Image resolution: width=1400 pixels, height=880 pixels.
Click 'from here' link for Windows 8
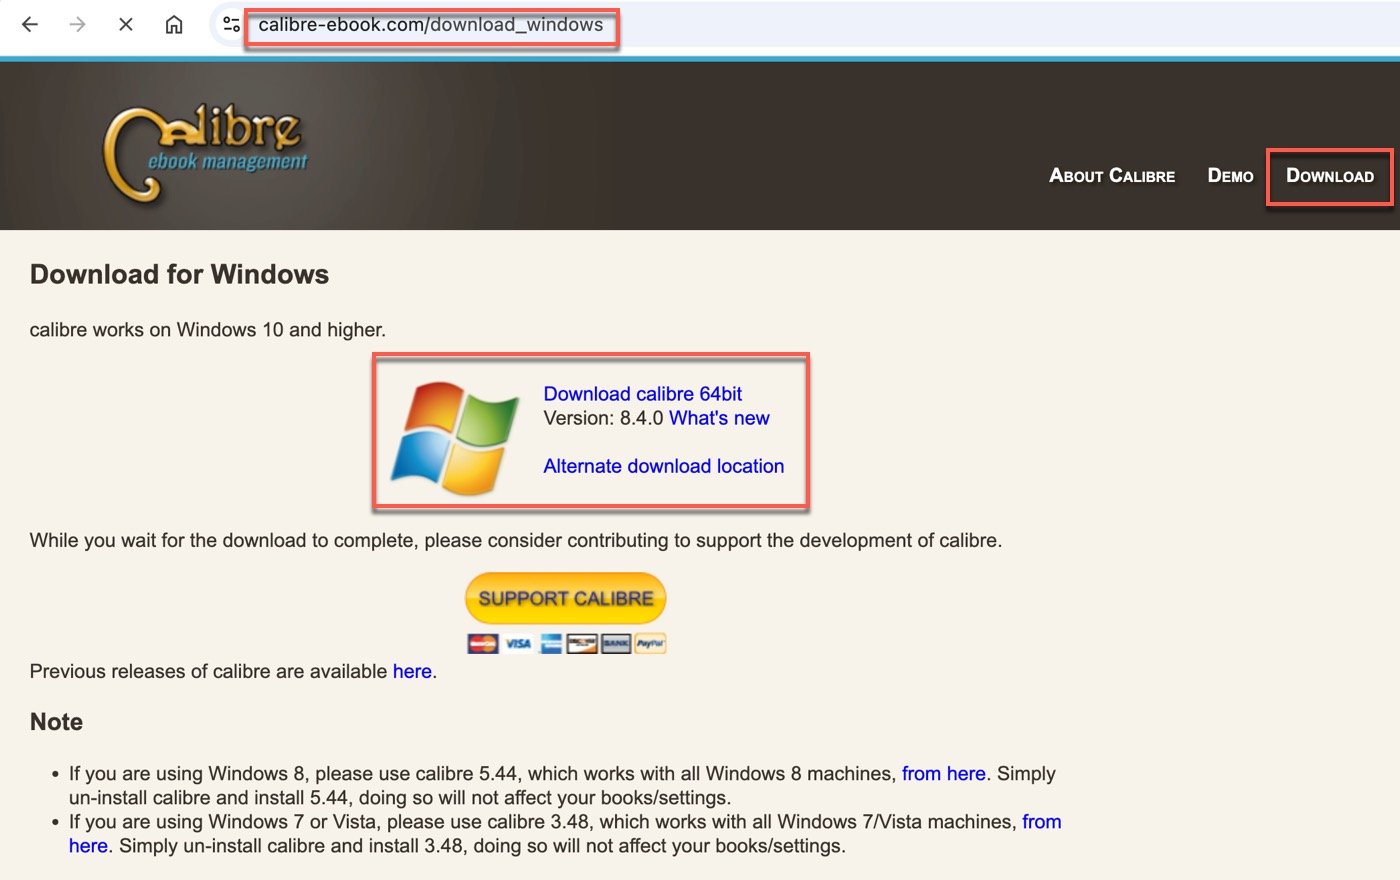tap(944, 774)
